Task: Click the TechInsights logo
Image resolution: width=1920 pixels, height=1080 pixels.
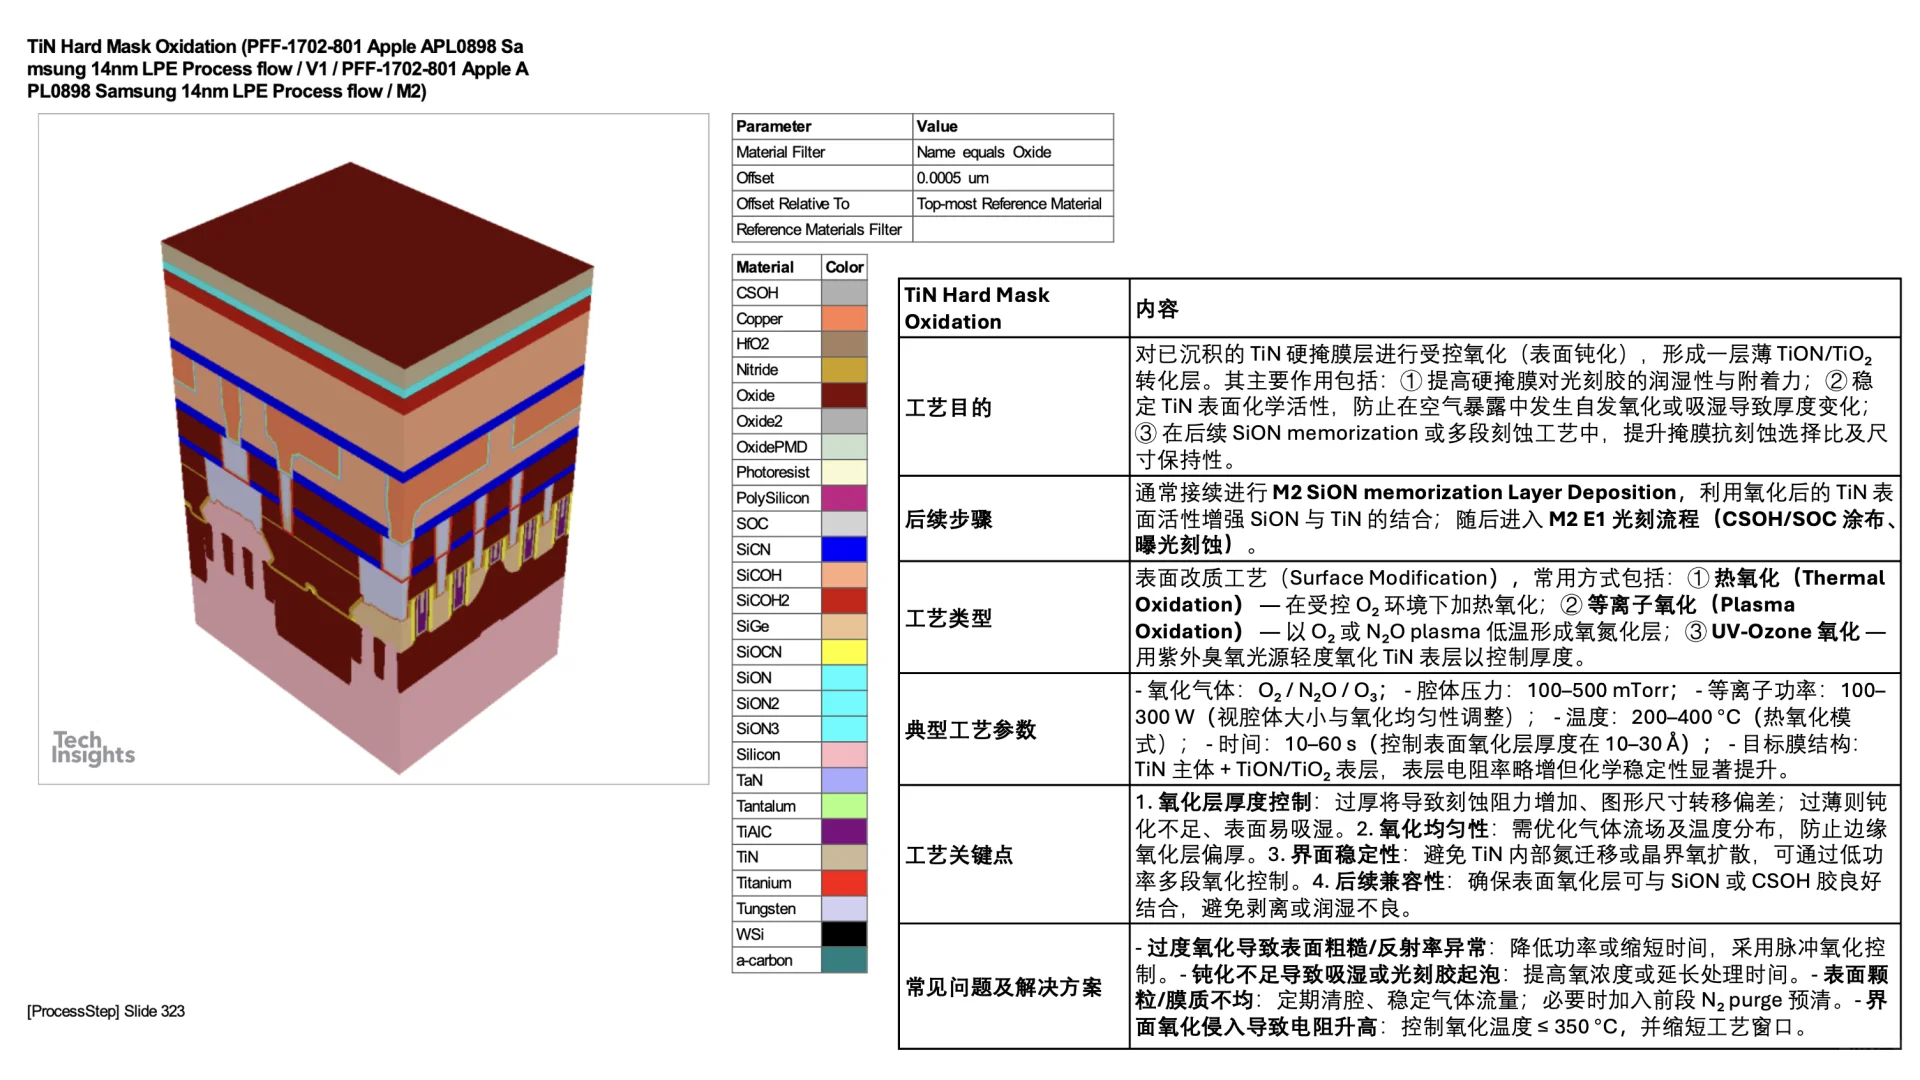Action: (93, 746)
